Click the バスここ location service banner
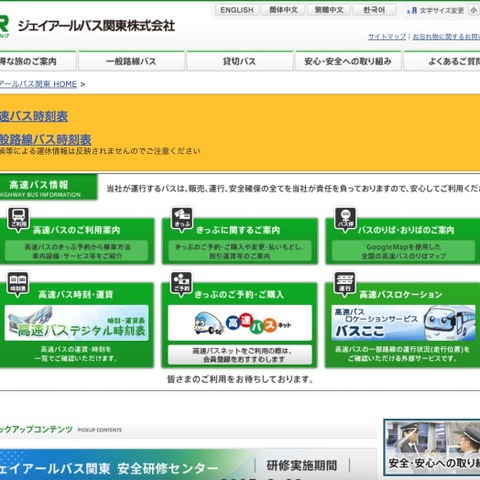Viewport: 480px width, 480px height. (403, 323)
